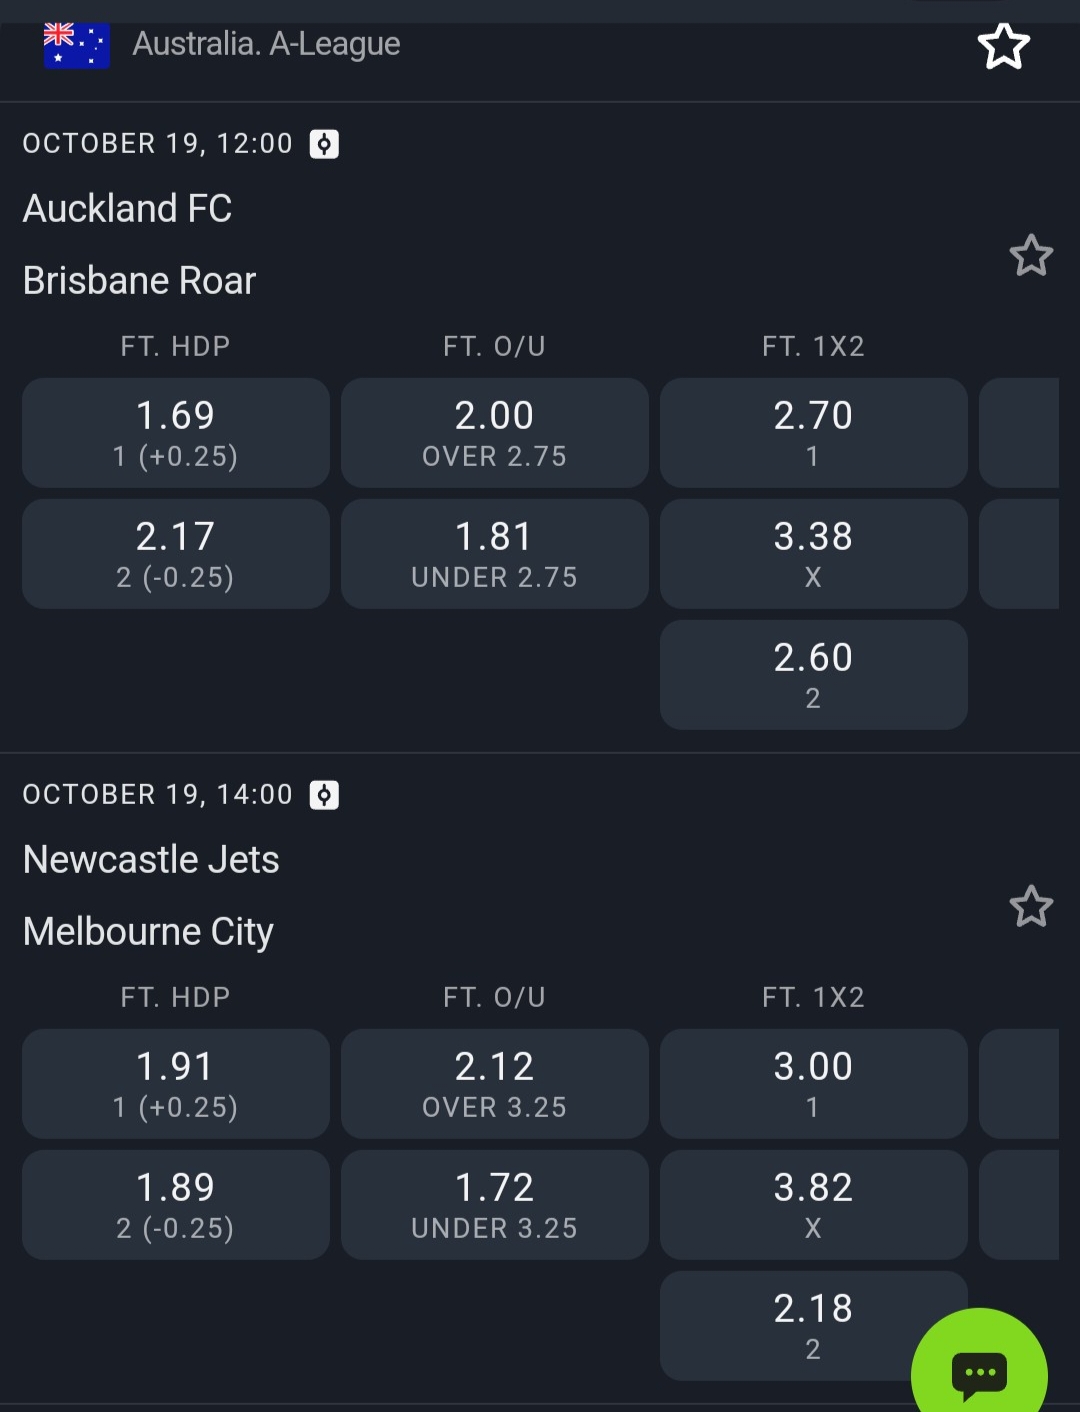
Task: Select Auckland FC handicap +0.25 at 1.69
Action: click(176, 433)
